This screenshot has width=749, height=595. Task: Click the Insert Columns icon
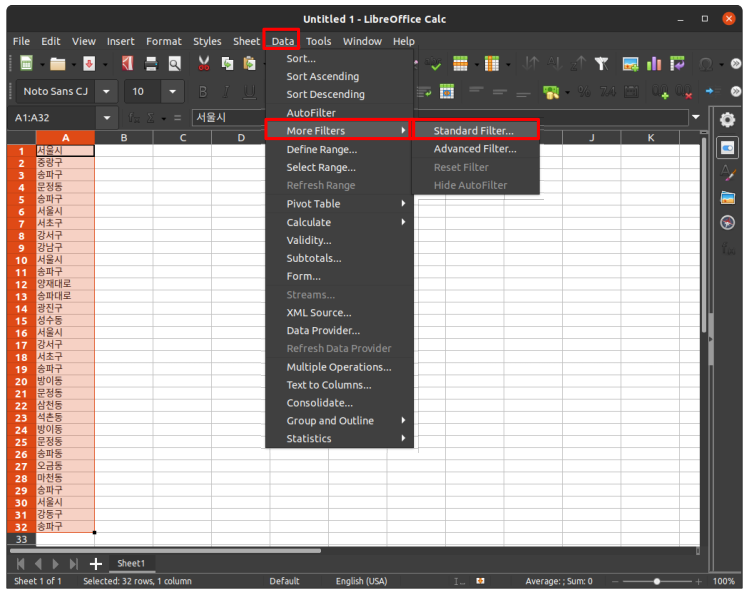click(492, 64)
